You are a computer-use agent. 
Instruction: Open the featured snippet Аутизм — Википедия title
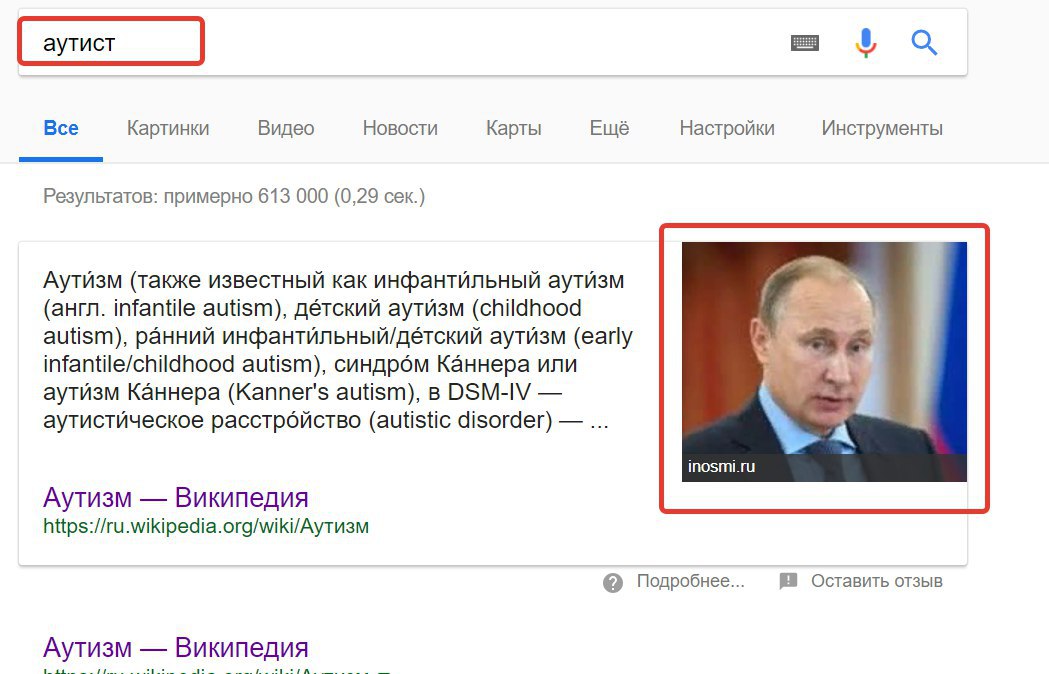[176, 497]
